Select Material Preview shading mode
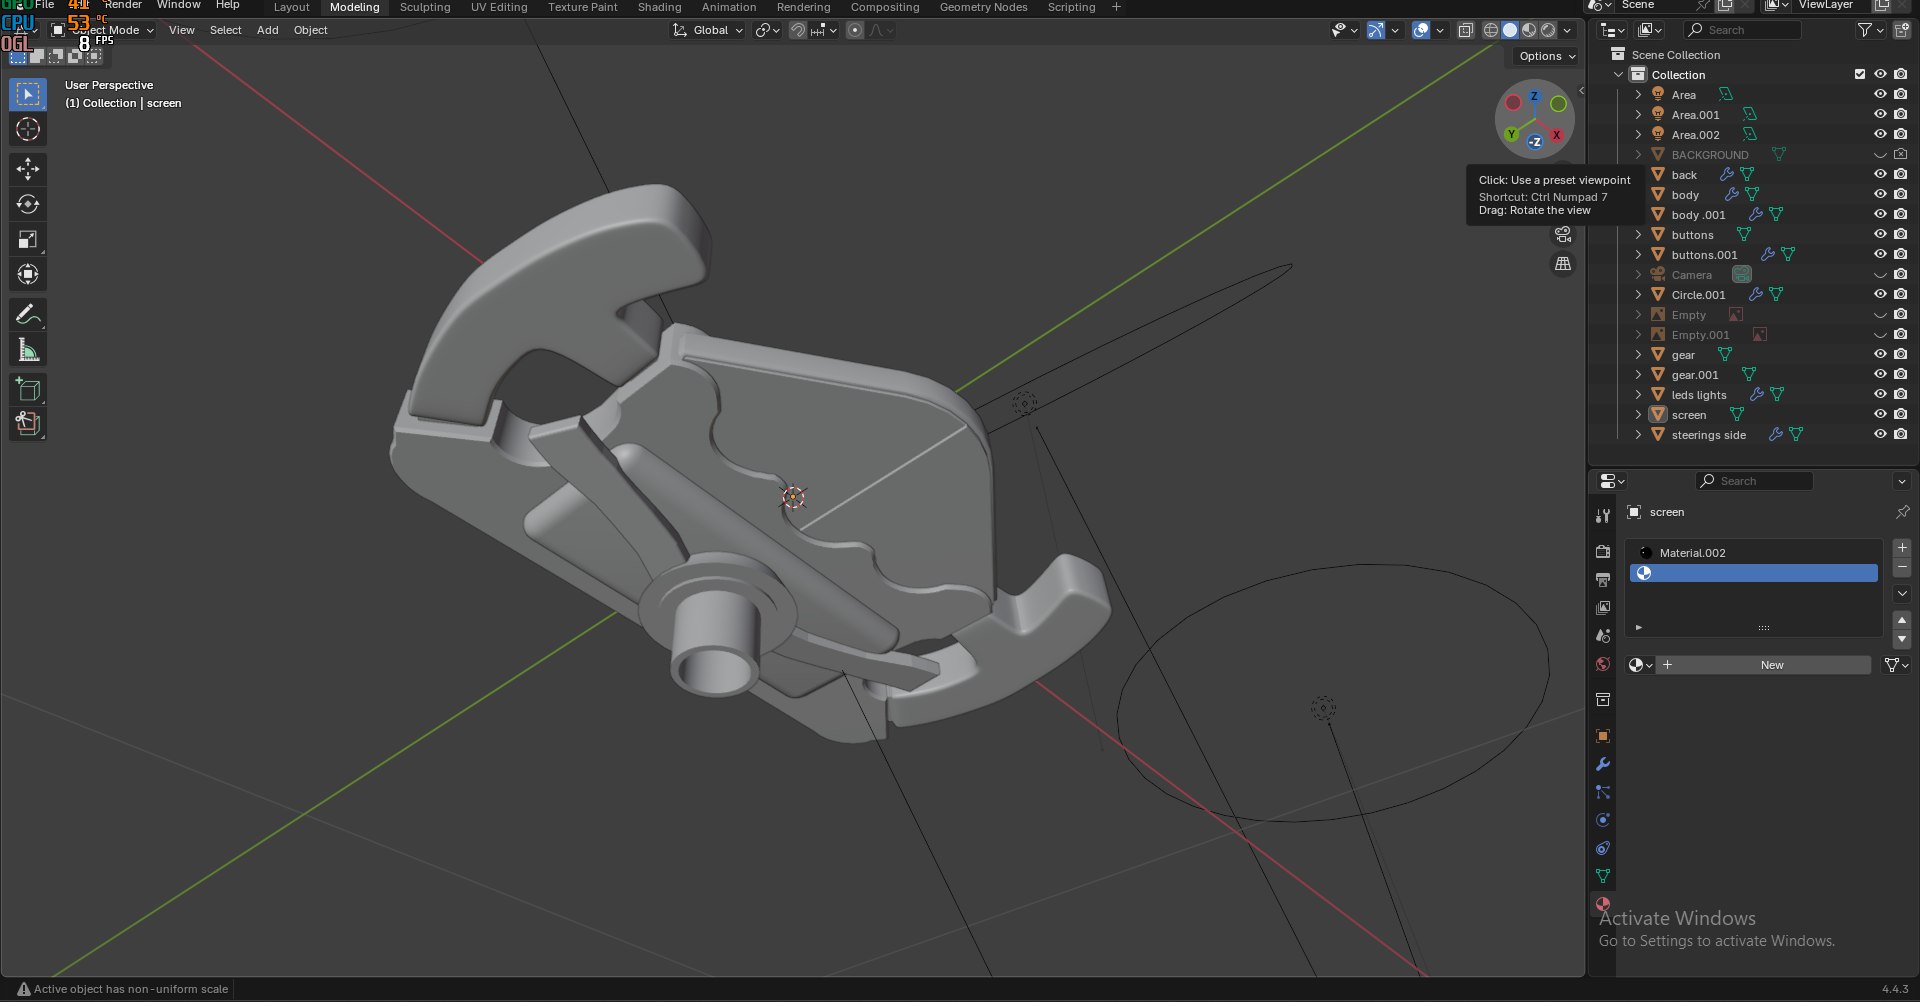The width and height of the screenshot is (1920, 1002). (x=1529, y=30)
